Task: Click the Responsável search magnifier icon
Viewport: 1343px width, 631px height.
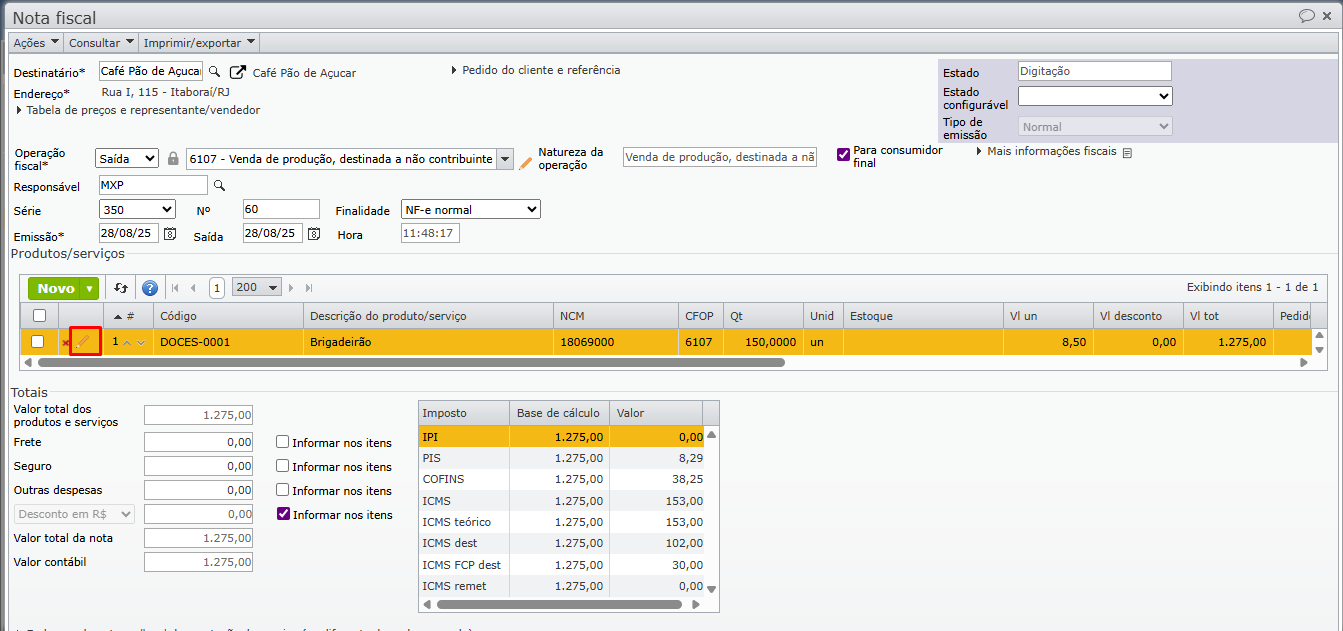Action: click(x=220, y=186)
